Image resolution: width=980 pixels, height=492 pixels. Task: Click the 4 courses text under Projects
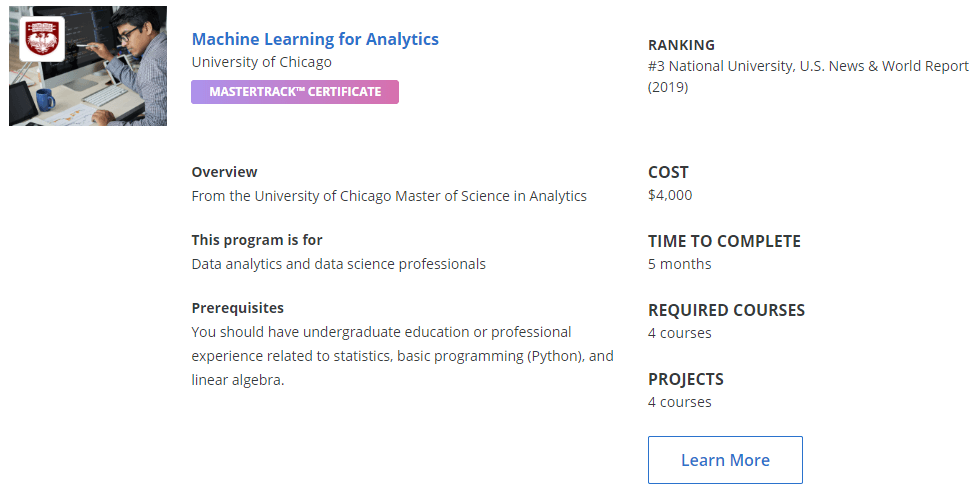679,402
